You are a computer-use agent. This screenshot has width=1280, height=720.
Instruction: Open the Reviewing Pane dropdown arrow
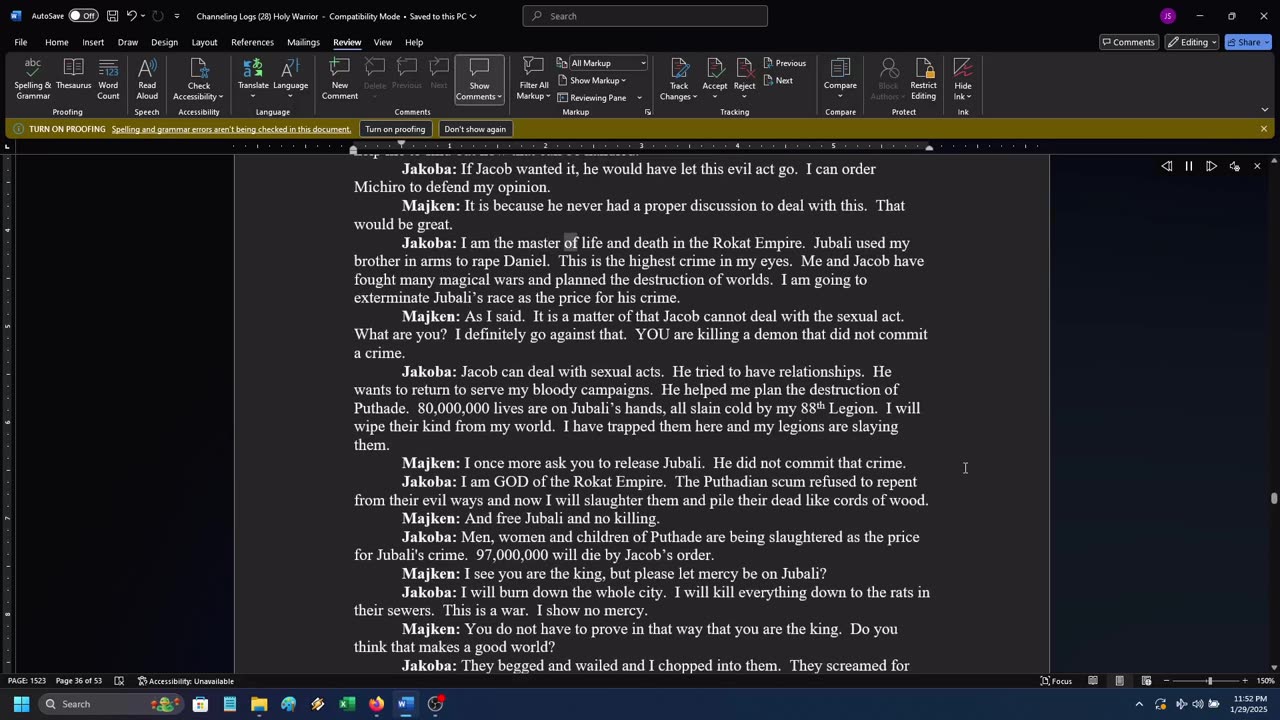coord(639,98)
